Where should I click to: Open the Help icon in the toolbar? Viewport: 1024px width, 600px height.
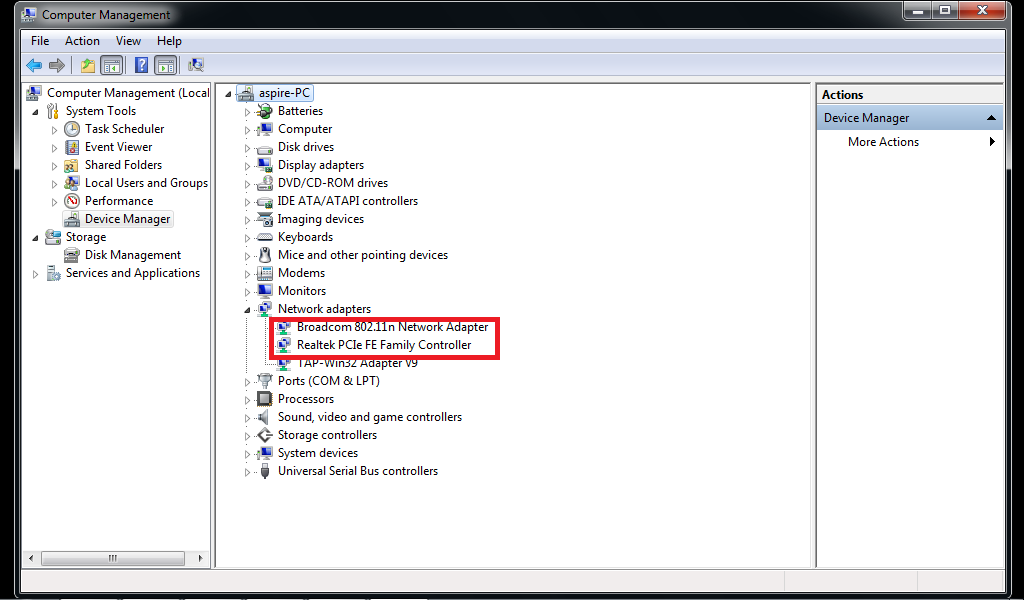pyautogui.click(x=140, y=64)
